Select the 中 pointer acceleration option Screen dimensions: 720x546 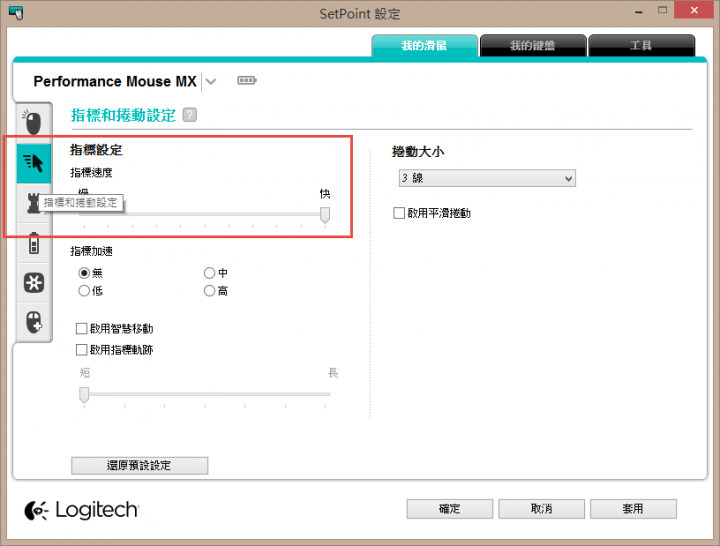click(x=209, y=273)
